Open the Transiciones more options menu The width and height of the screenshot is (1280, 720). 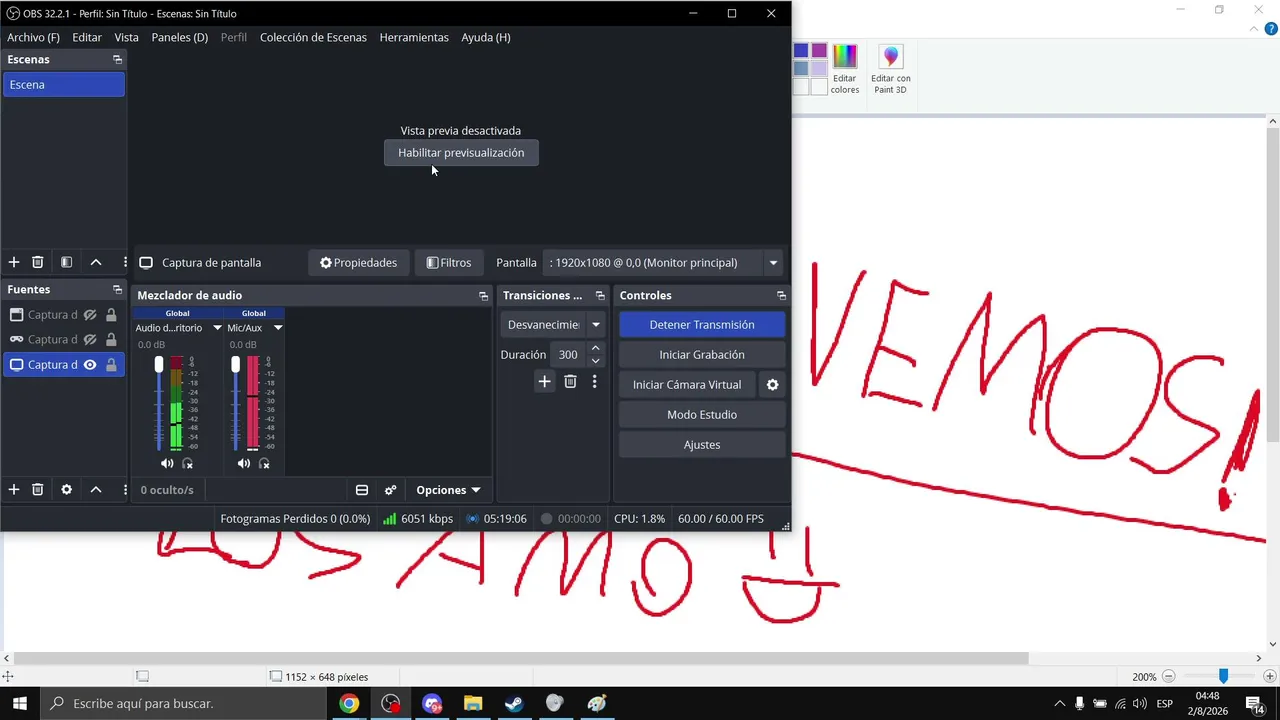pyautogui.click(x=594, y=381)
